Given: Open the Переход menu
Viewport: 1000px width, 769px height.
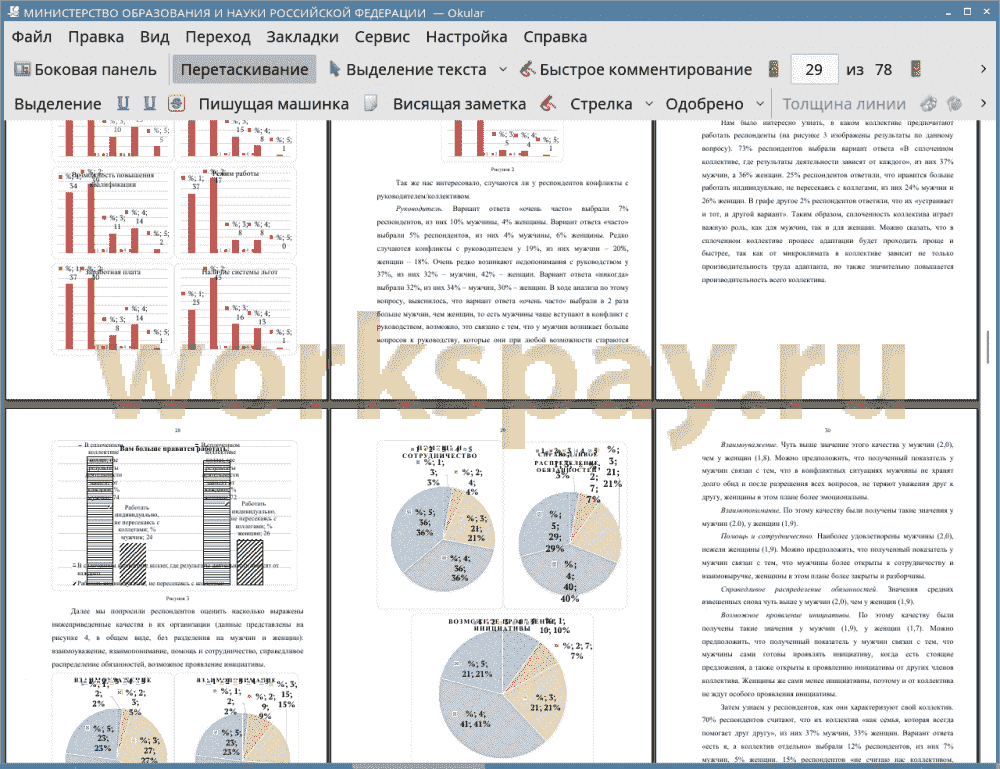Looking at the screenshot, I should pyautogui.click(x=217, y=37).
